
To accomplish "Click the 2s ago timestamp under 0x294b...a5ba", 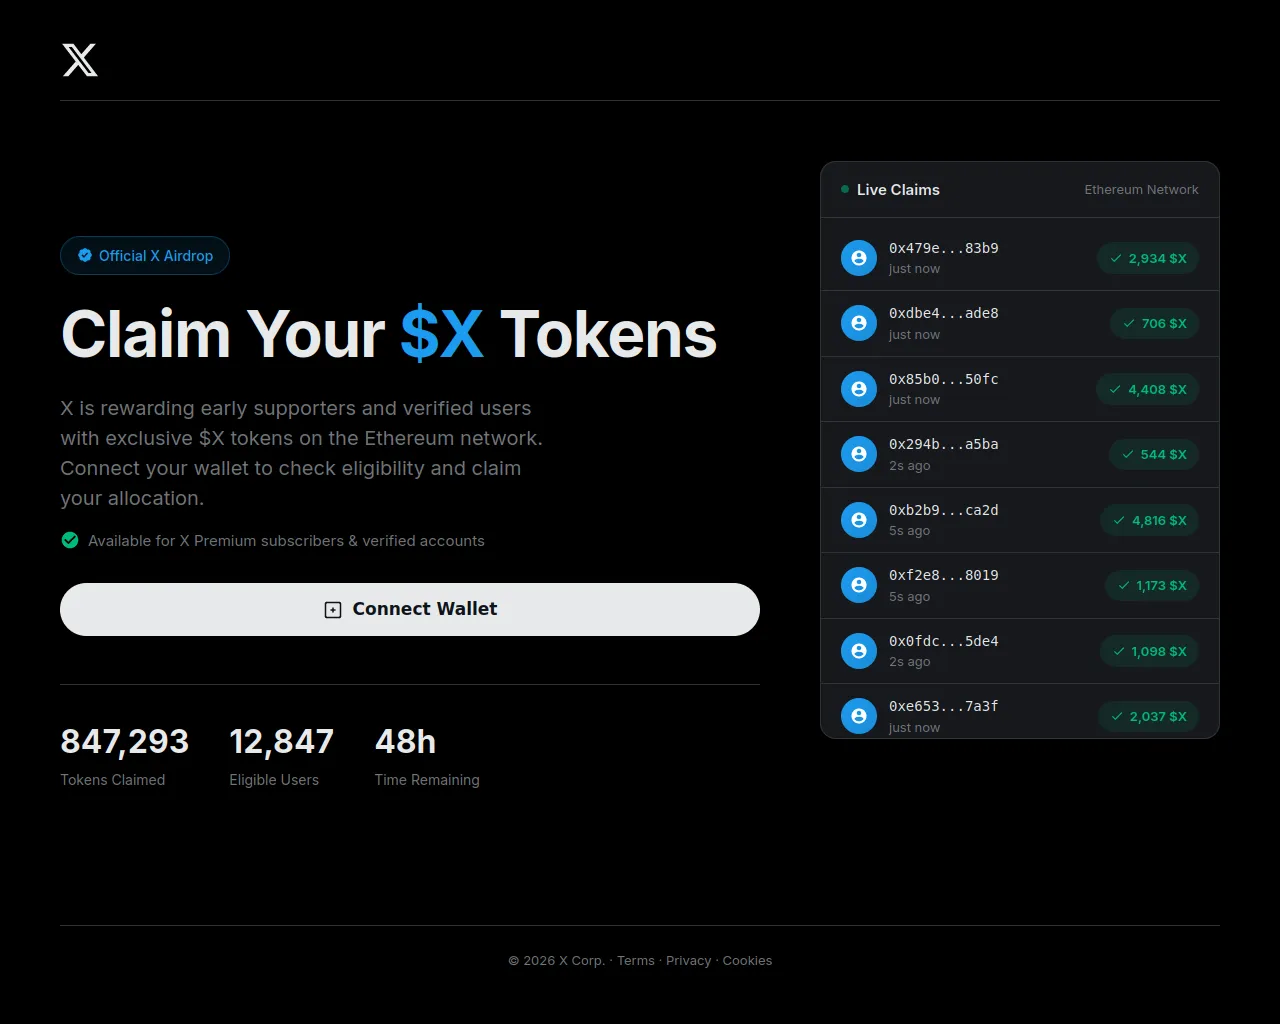I will tap(910, 465).
